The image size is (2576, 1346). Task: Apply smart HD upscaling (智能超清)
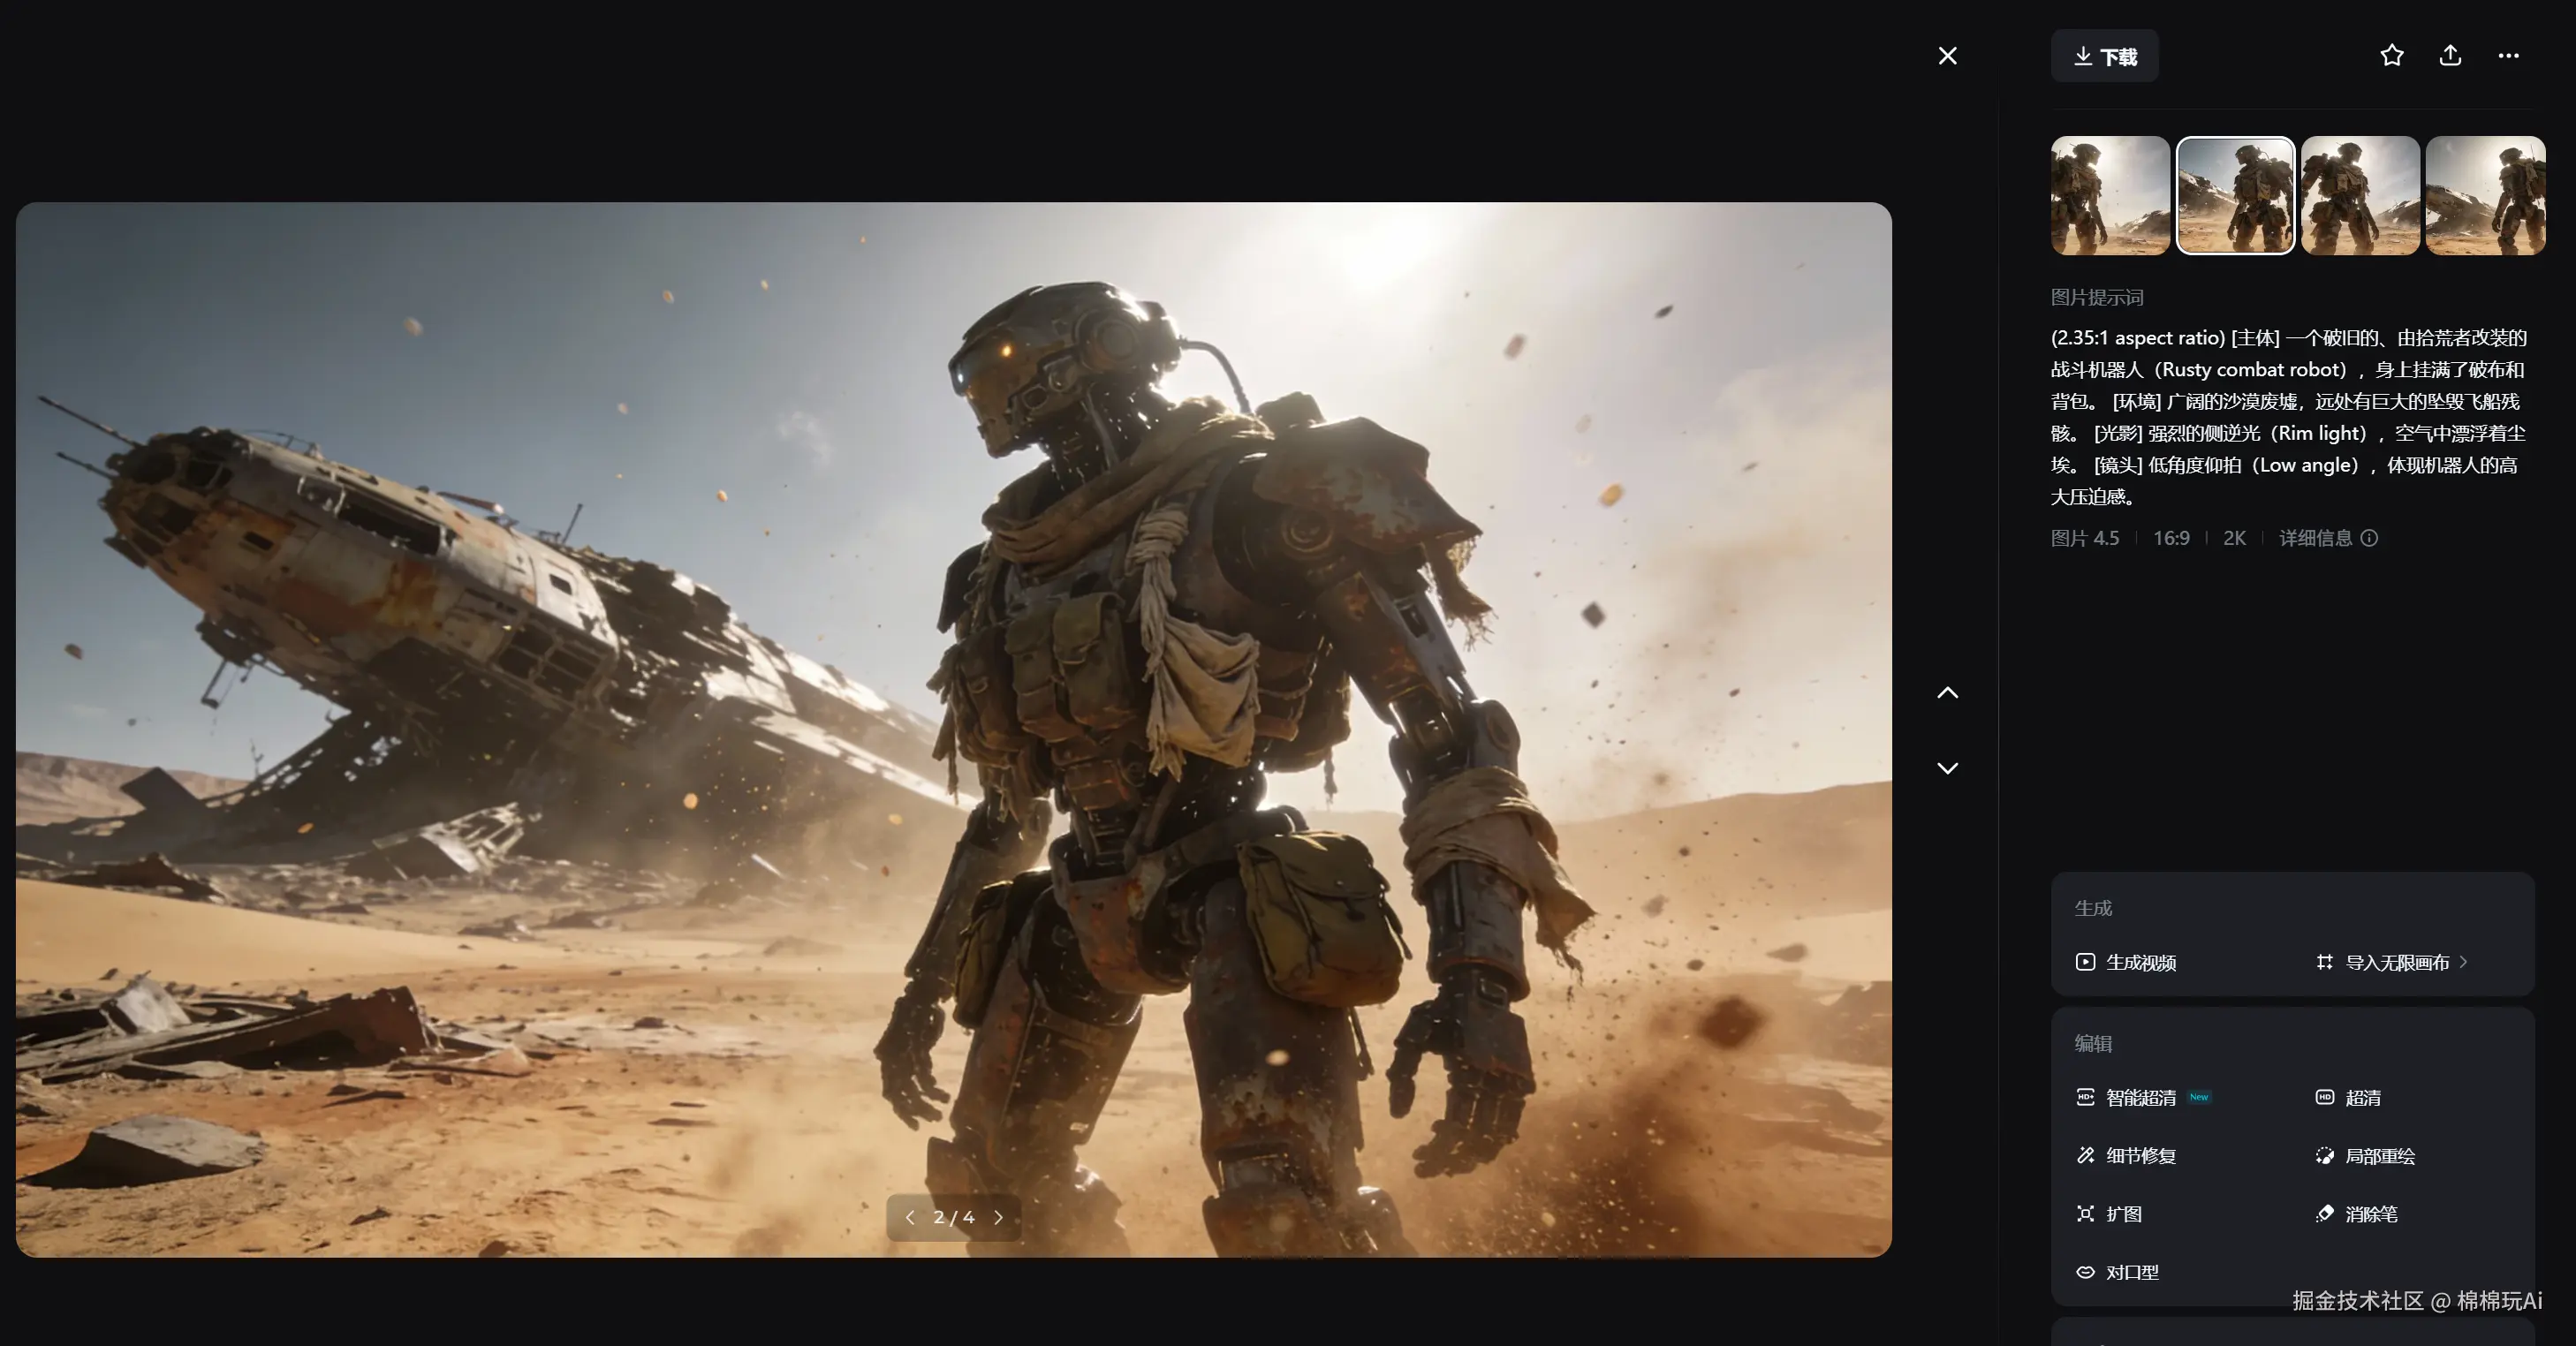[x=2140, y=1097]
